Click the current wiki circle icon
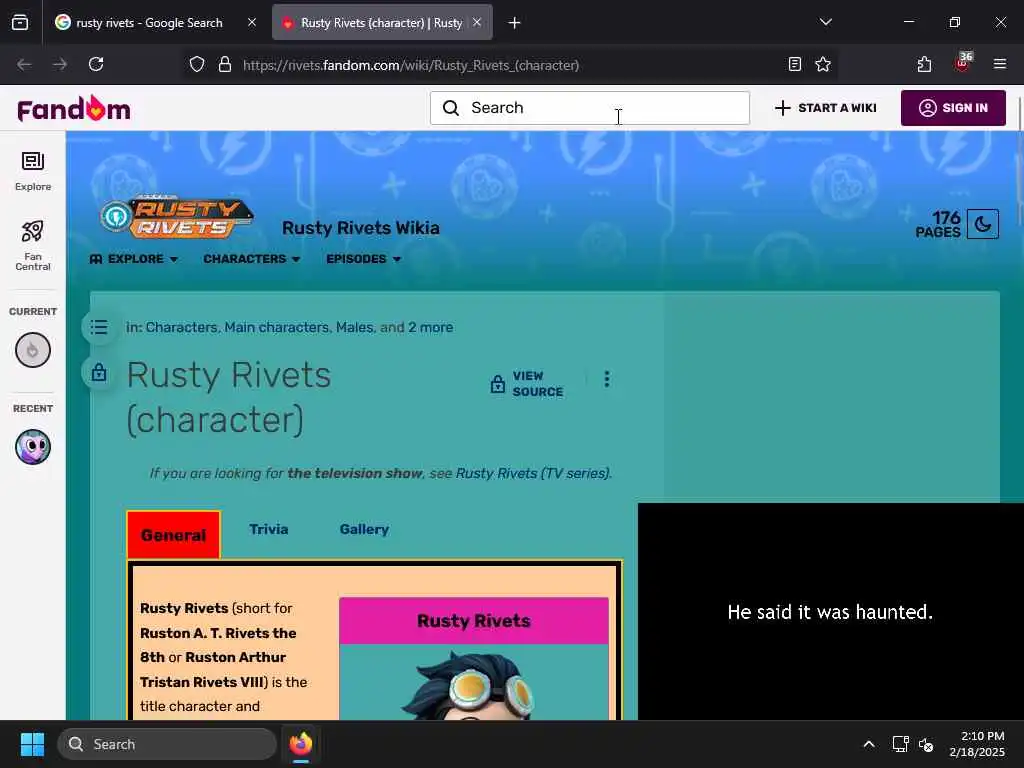 tap(33, 350)
